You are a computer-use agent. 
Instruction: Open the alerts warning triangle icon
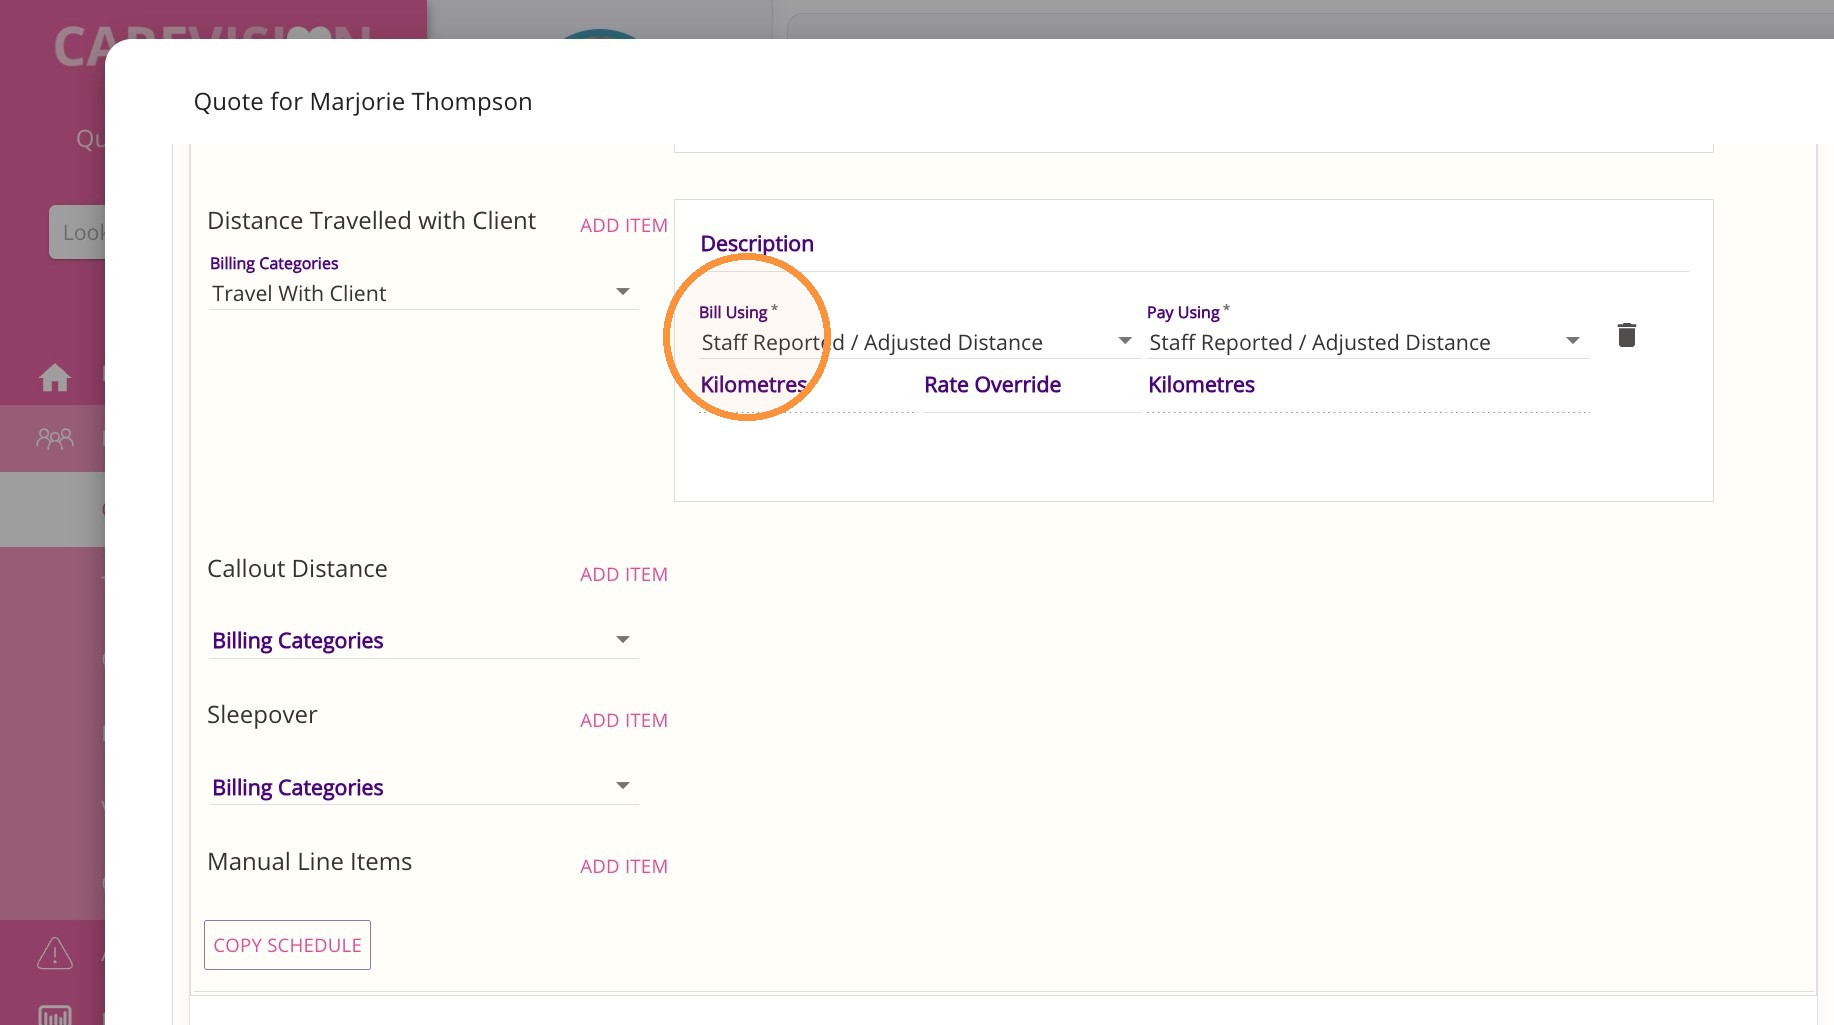55,953
